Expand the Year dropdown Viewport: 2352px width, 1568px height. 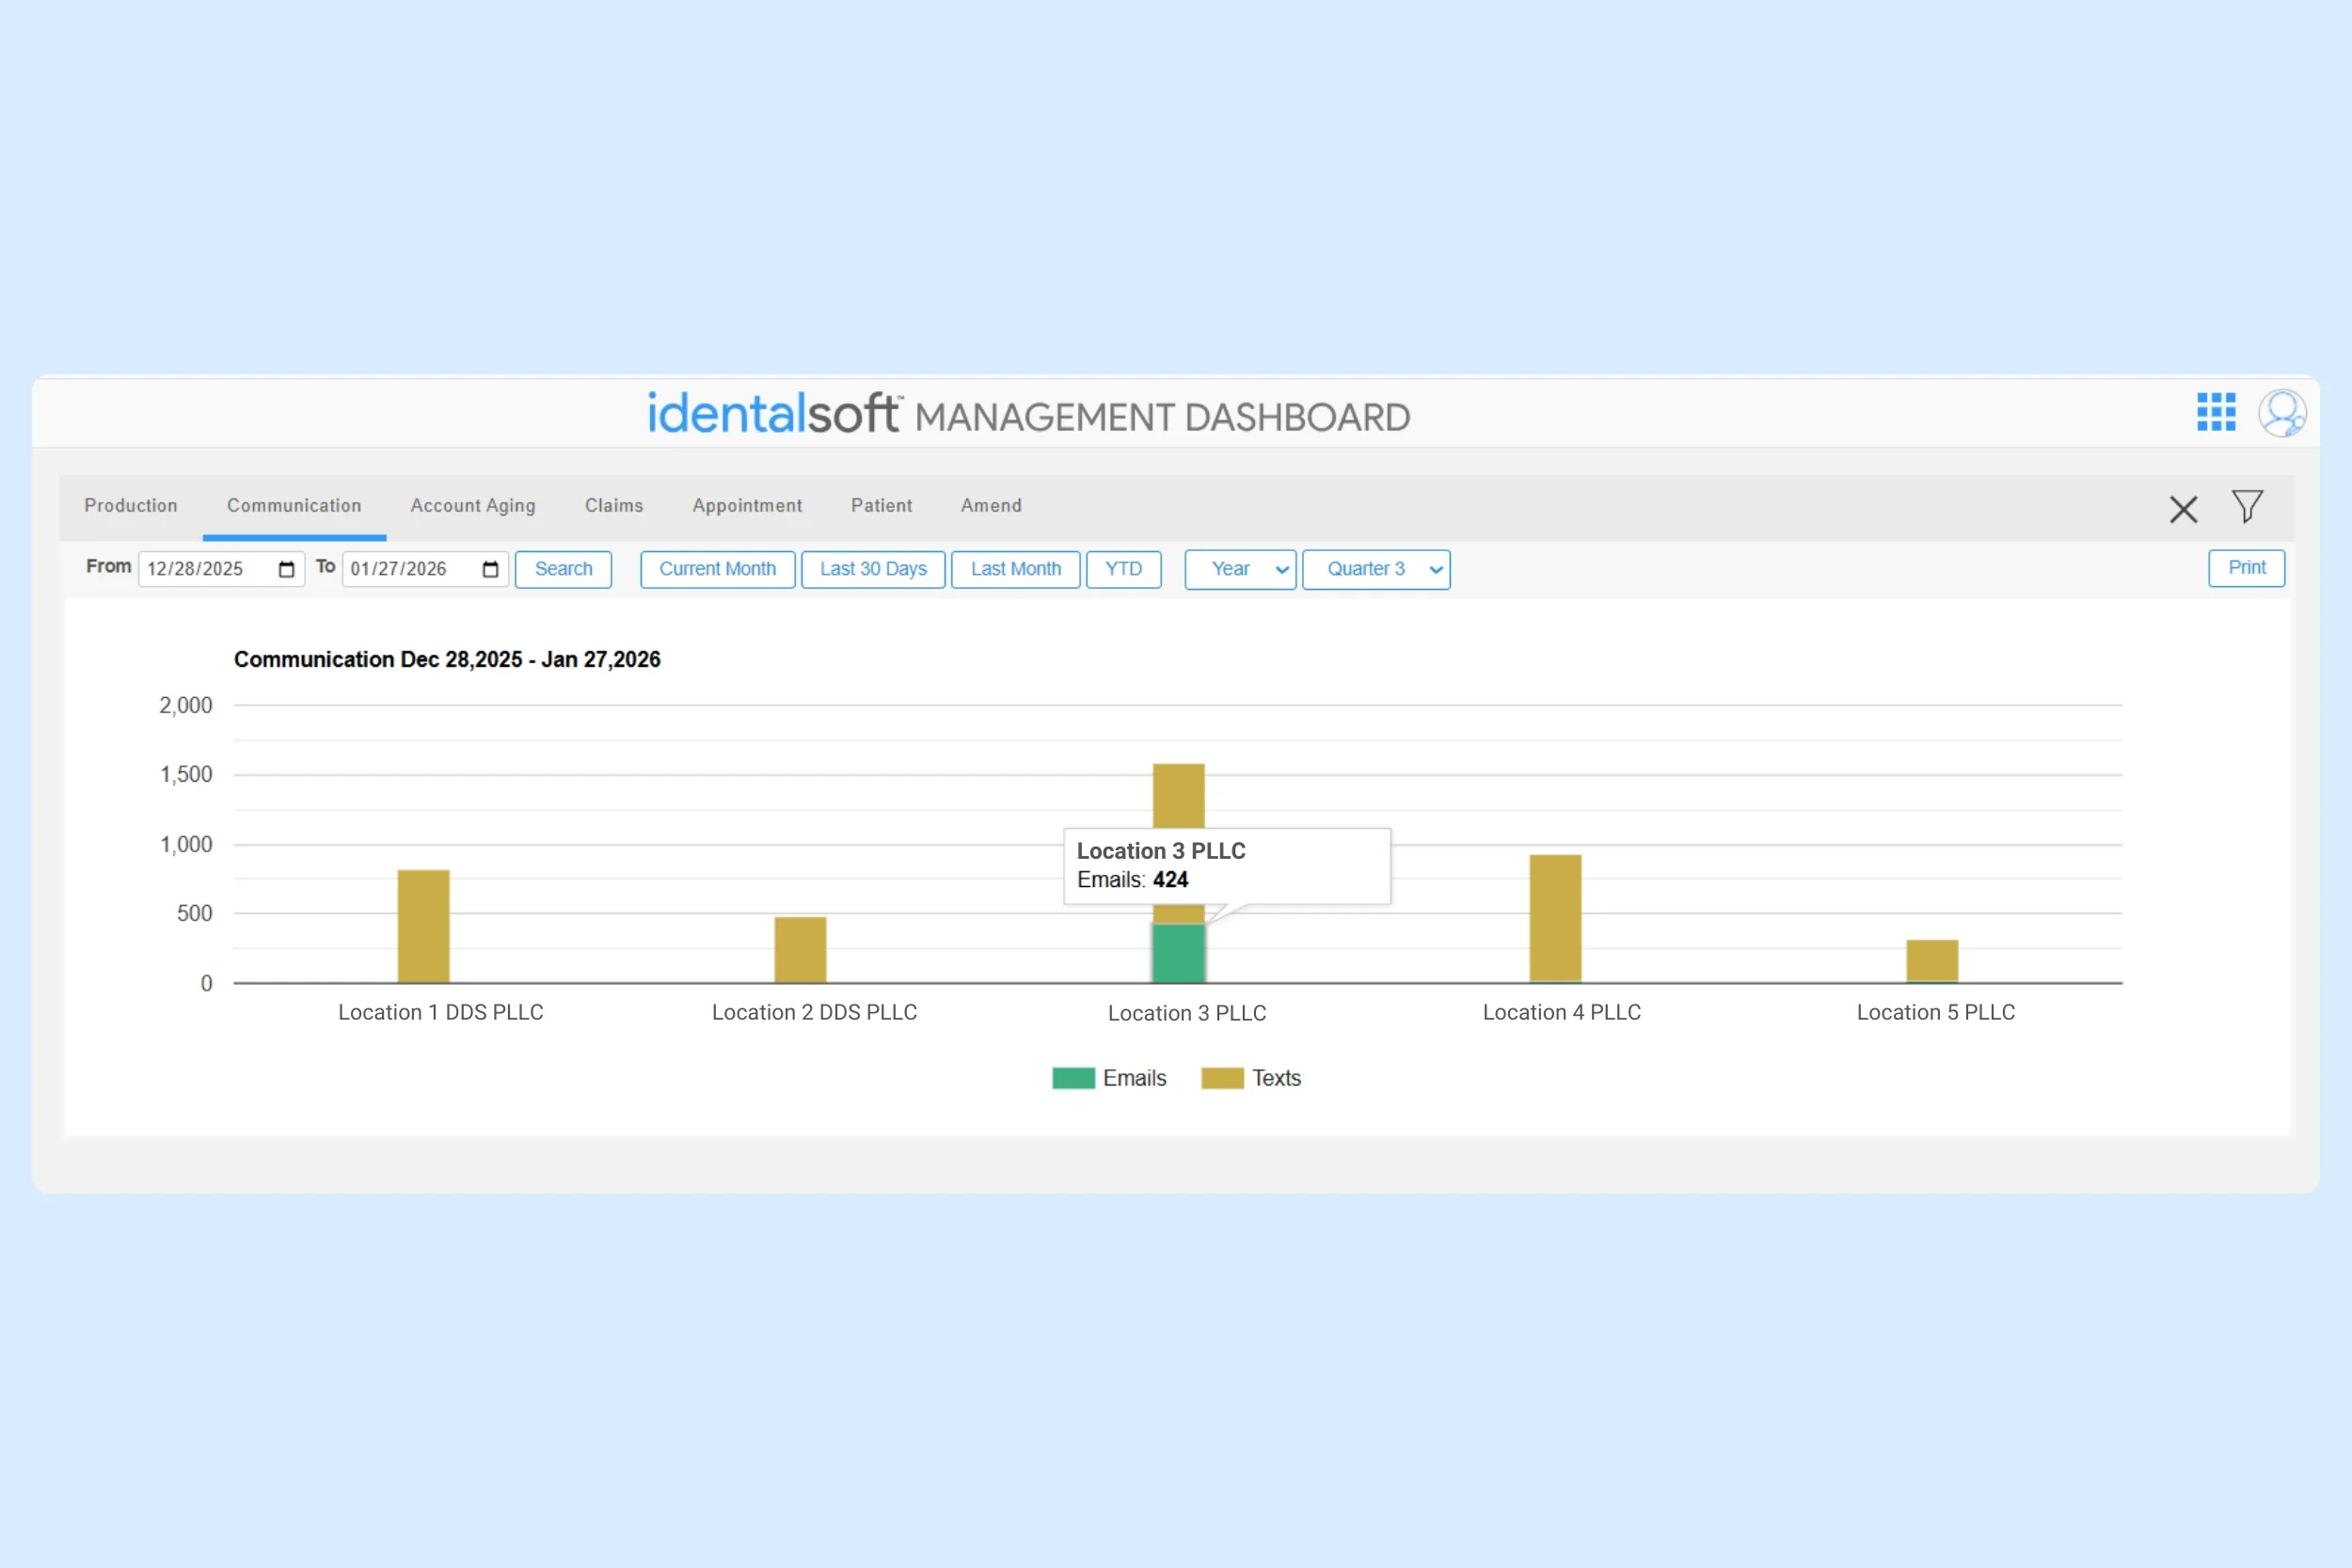pyautogui.click(x=1240, y=569)
